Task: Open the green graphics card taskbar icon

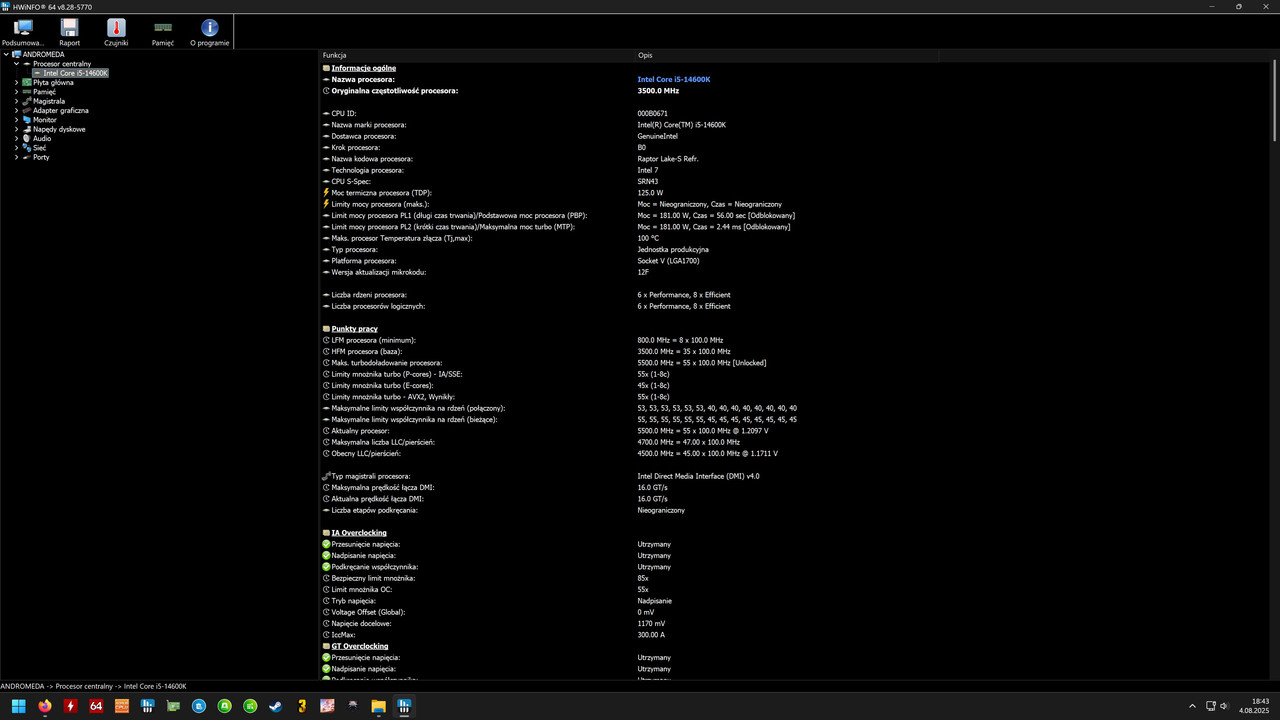Action: tap(173, 706)
